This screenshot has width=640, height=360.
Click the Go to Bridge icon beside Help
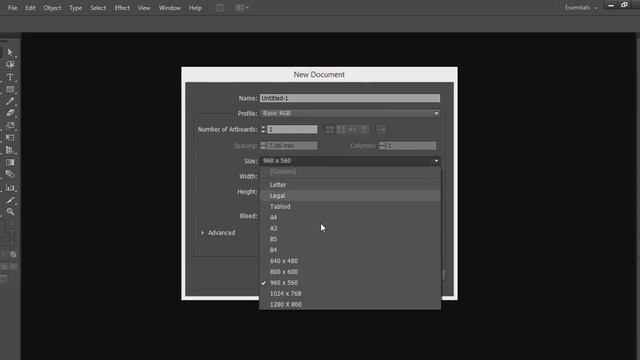point(220,8)
